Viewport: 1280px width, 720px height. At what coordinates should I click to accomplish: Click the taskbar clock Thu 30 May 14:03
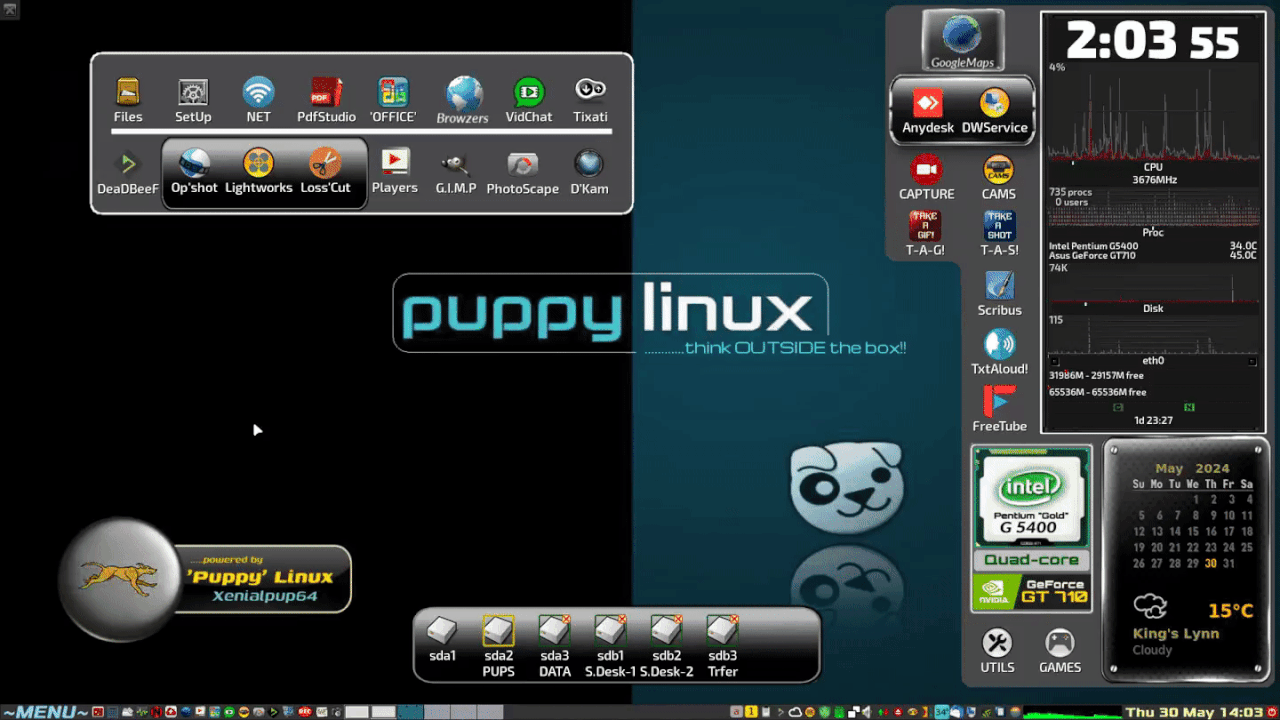(1193, 713)
